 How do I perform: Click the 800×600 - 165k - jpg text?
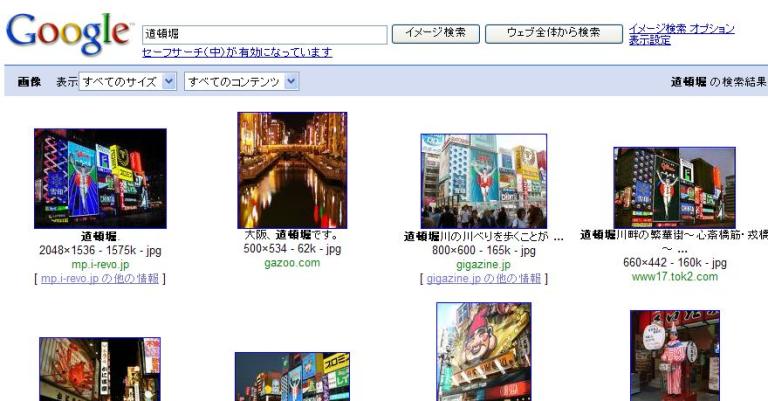484,251
